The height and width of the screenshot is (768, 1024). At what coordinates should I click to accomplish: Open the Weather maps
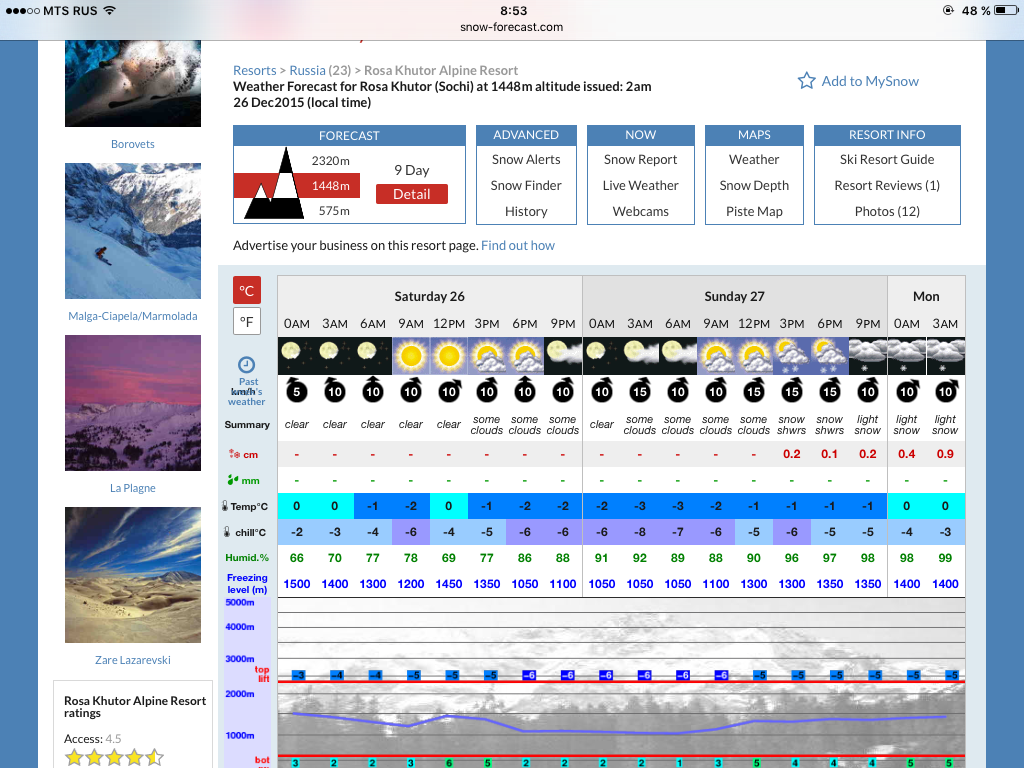pos(754,159)
